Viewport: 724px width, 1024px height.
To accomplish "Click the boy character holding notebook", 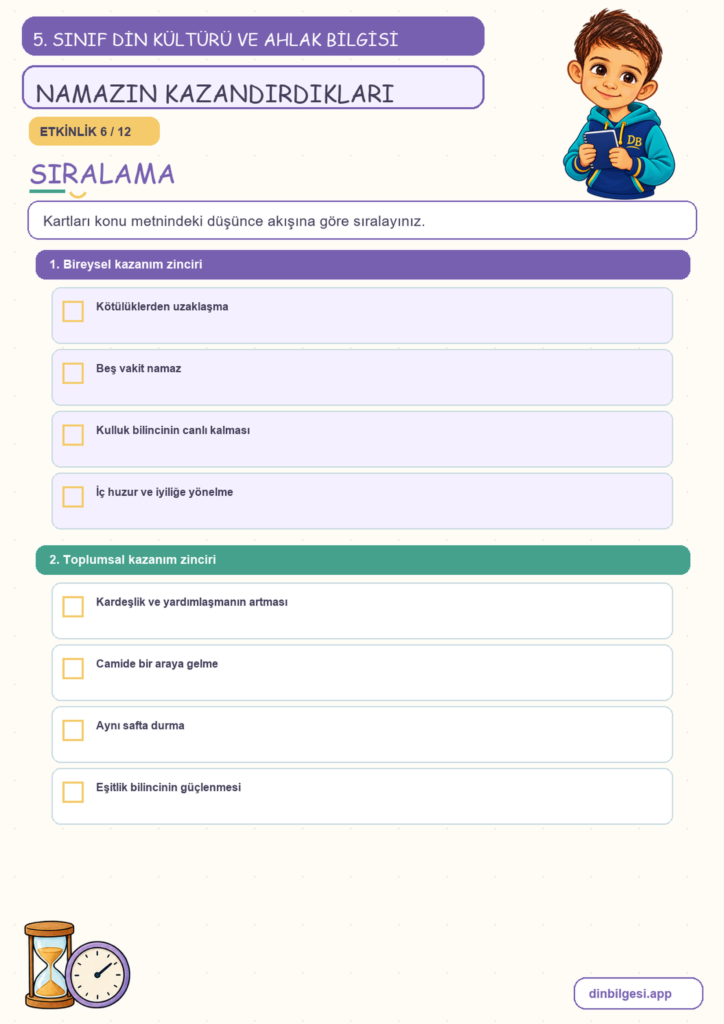I will [x=619, y=103].
